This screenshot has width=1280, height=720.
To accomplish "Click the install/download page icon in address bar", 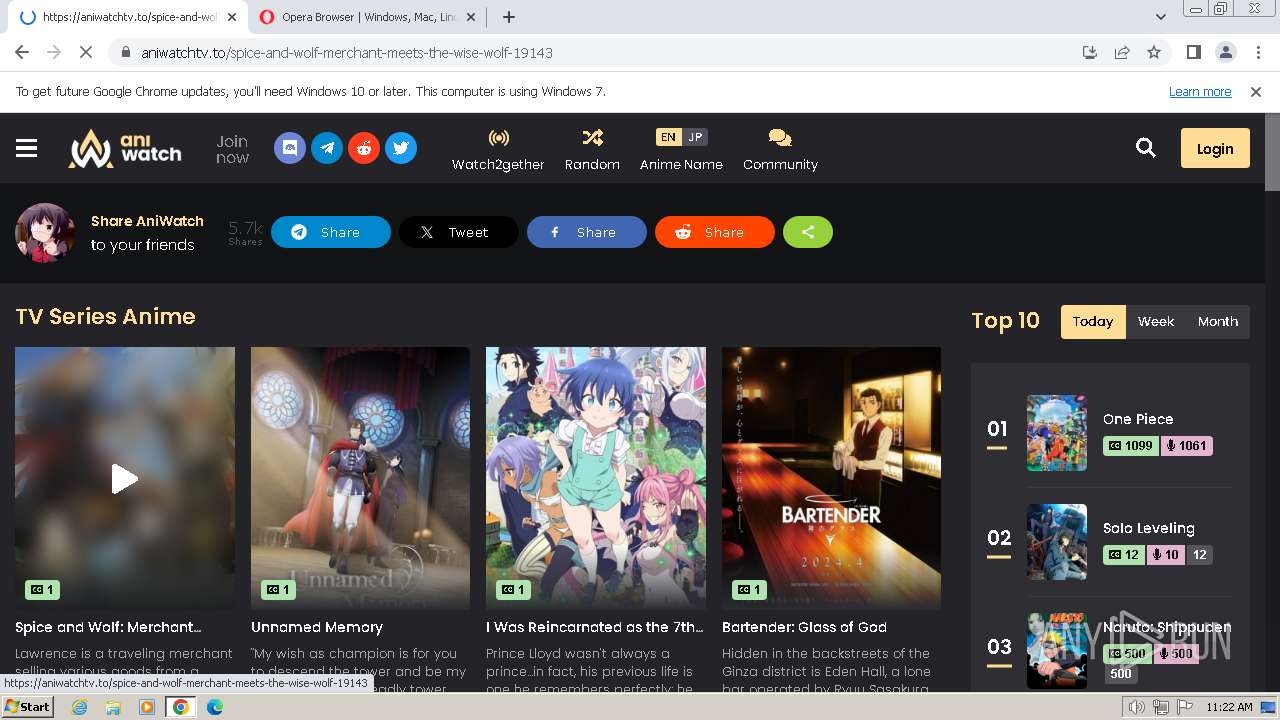I will [x=1090, y=52].
